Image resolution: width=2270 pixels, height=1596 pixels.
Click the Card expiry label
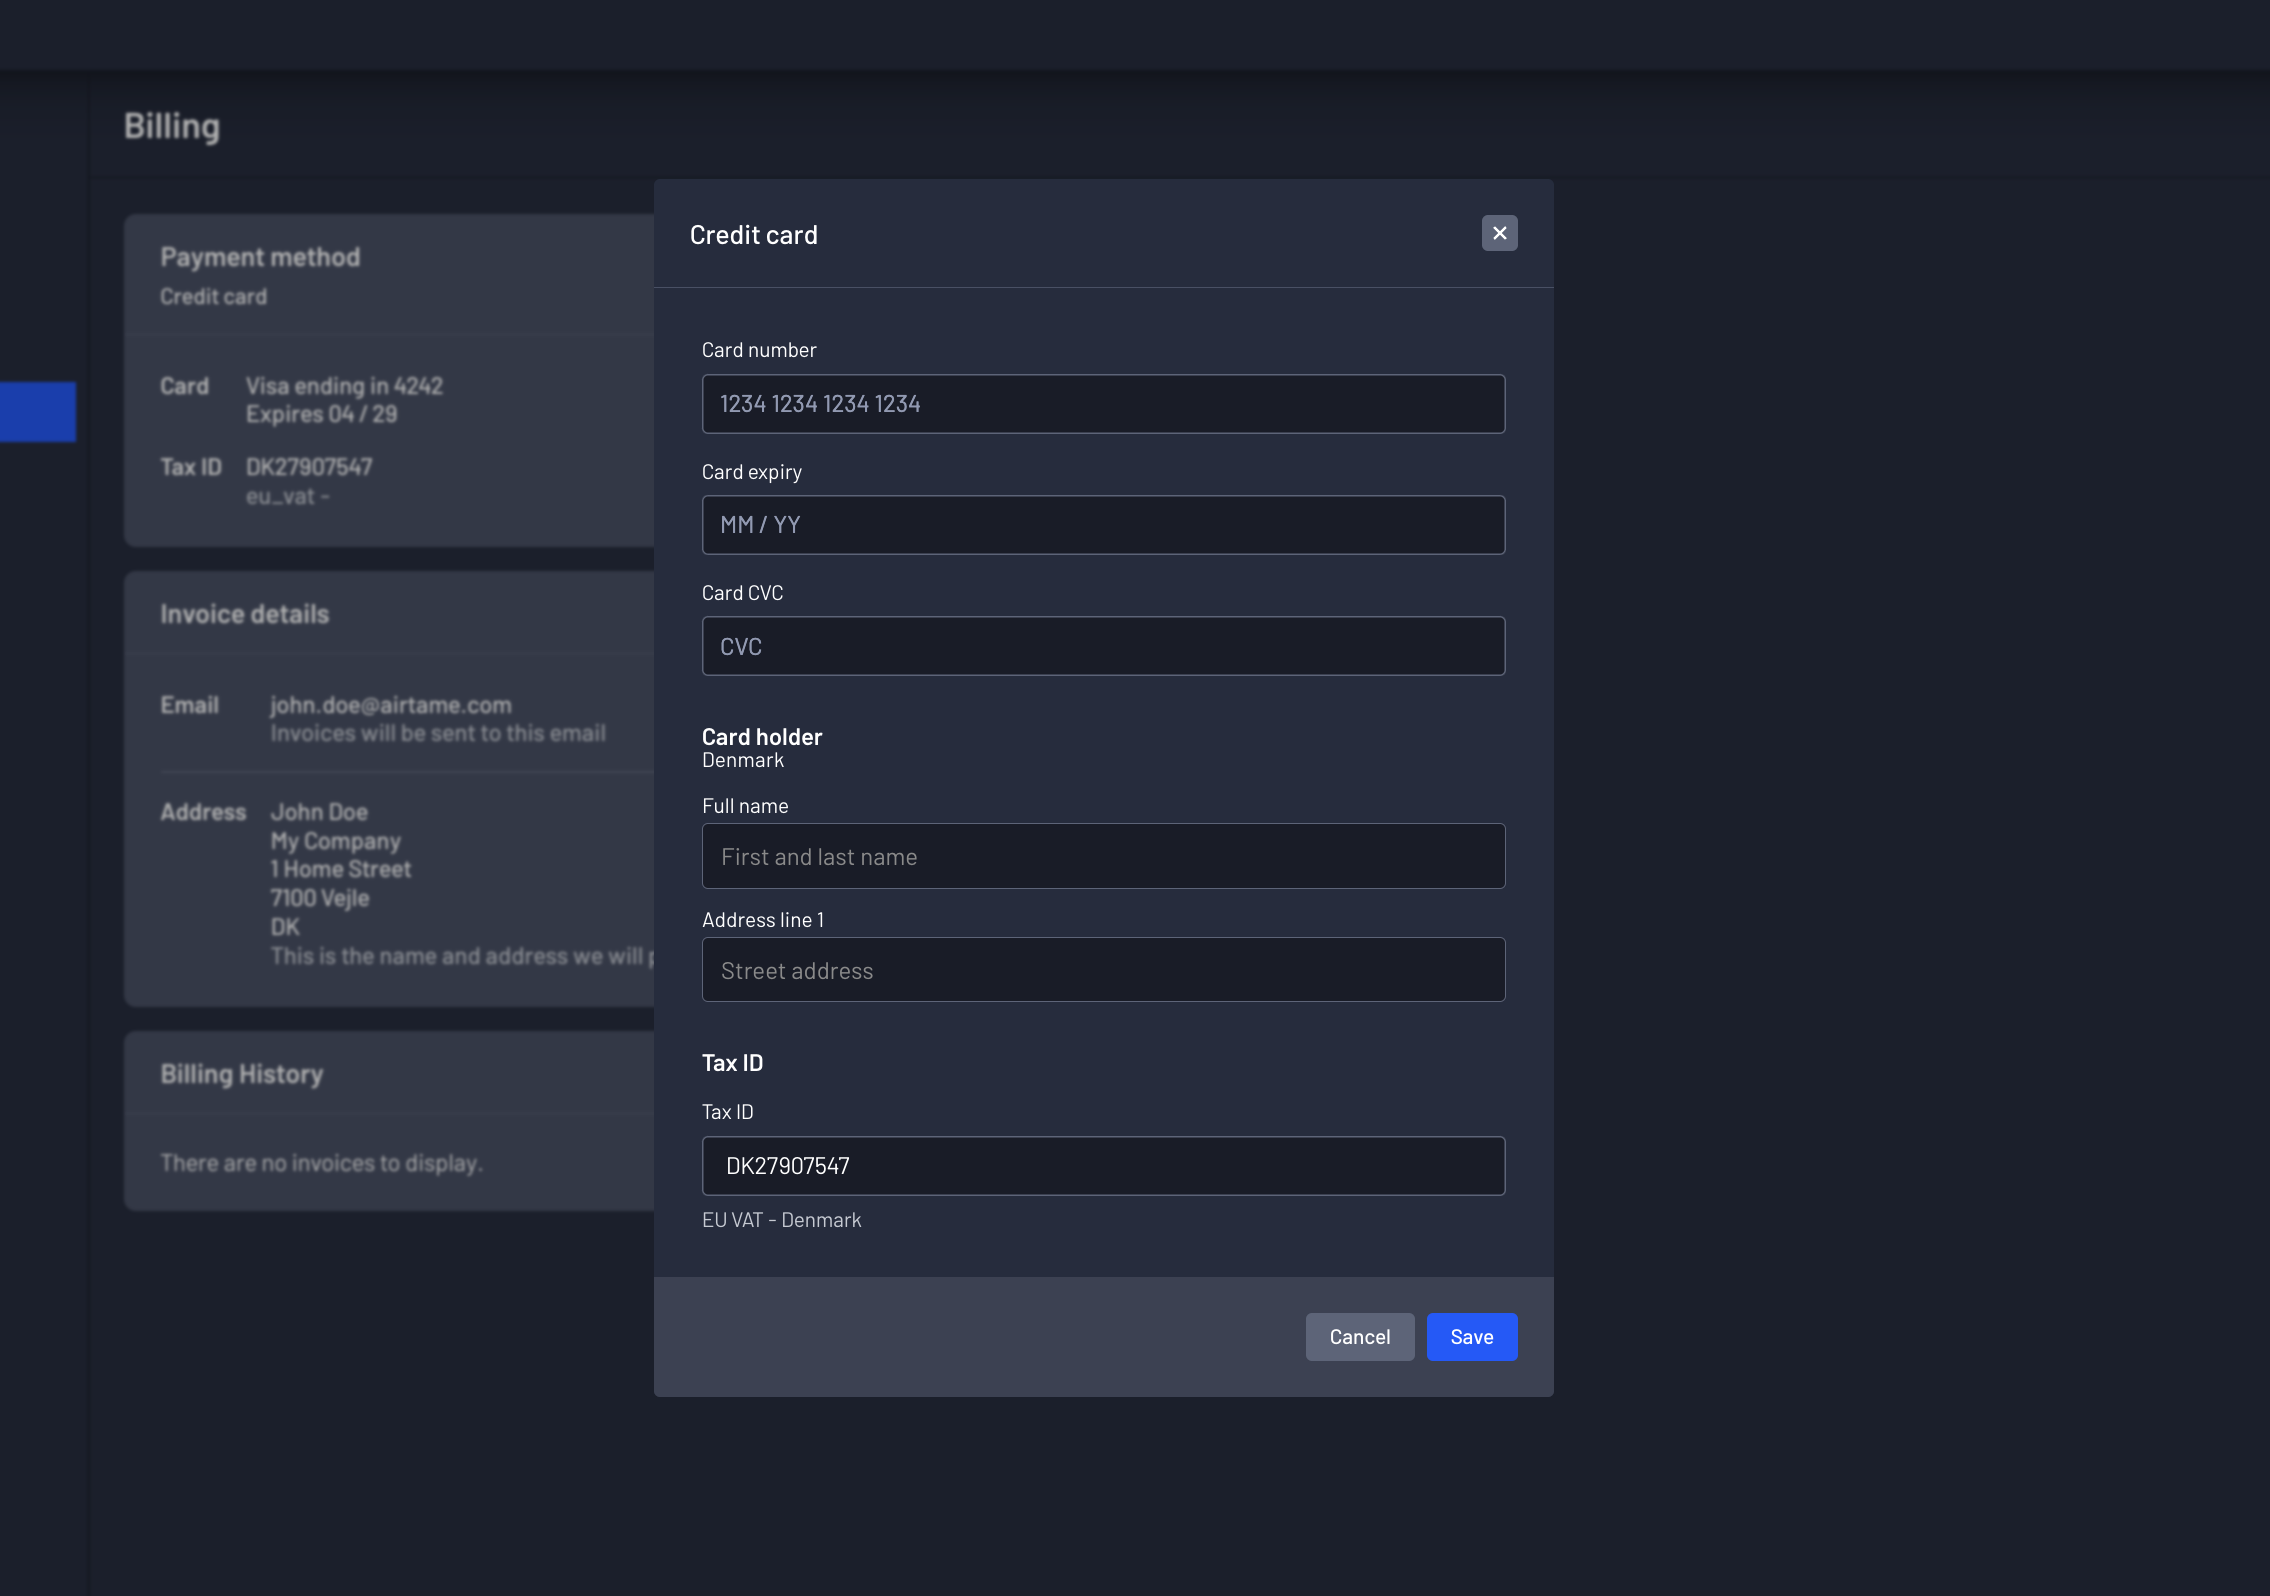(x=752, y=472)
